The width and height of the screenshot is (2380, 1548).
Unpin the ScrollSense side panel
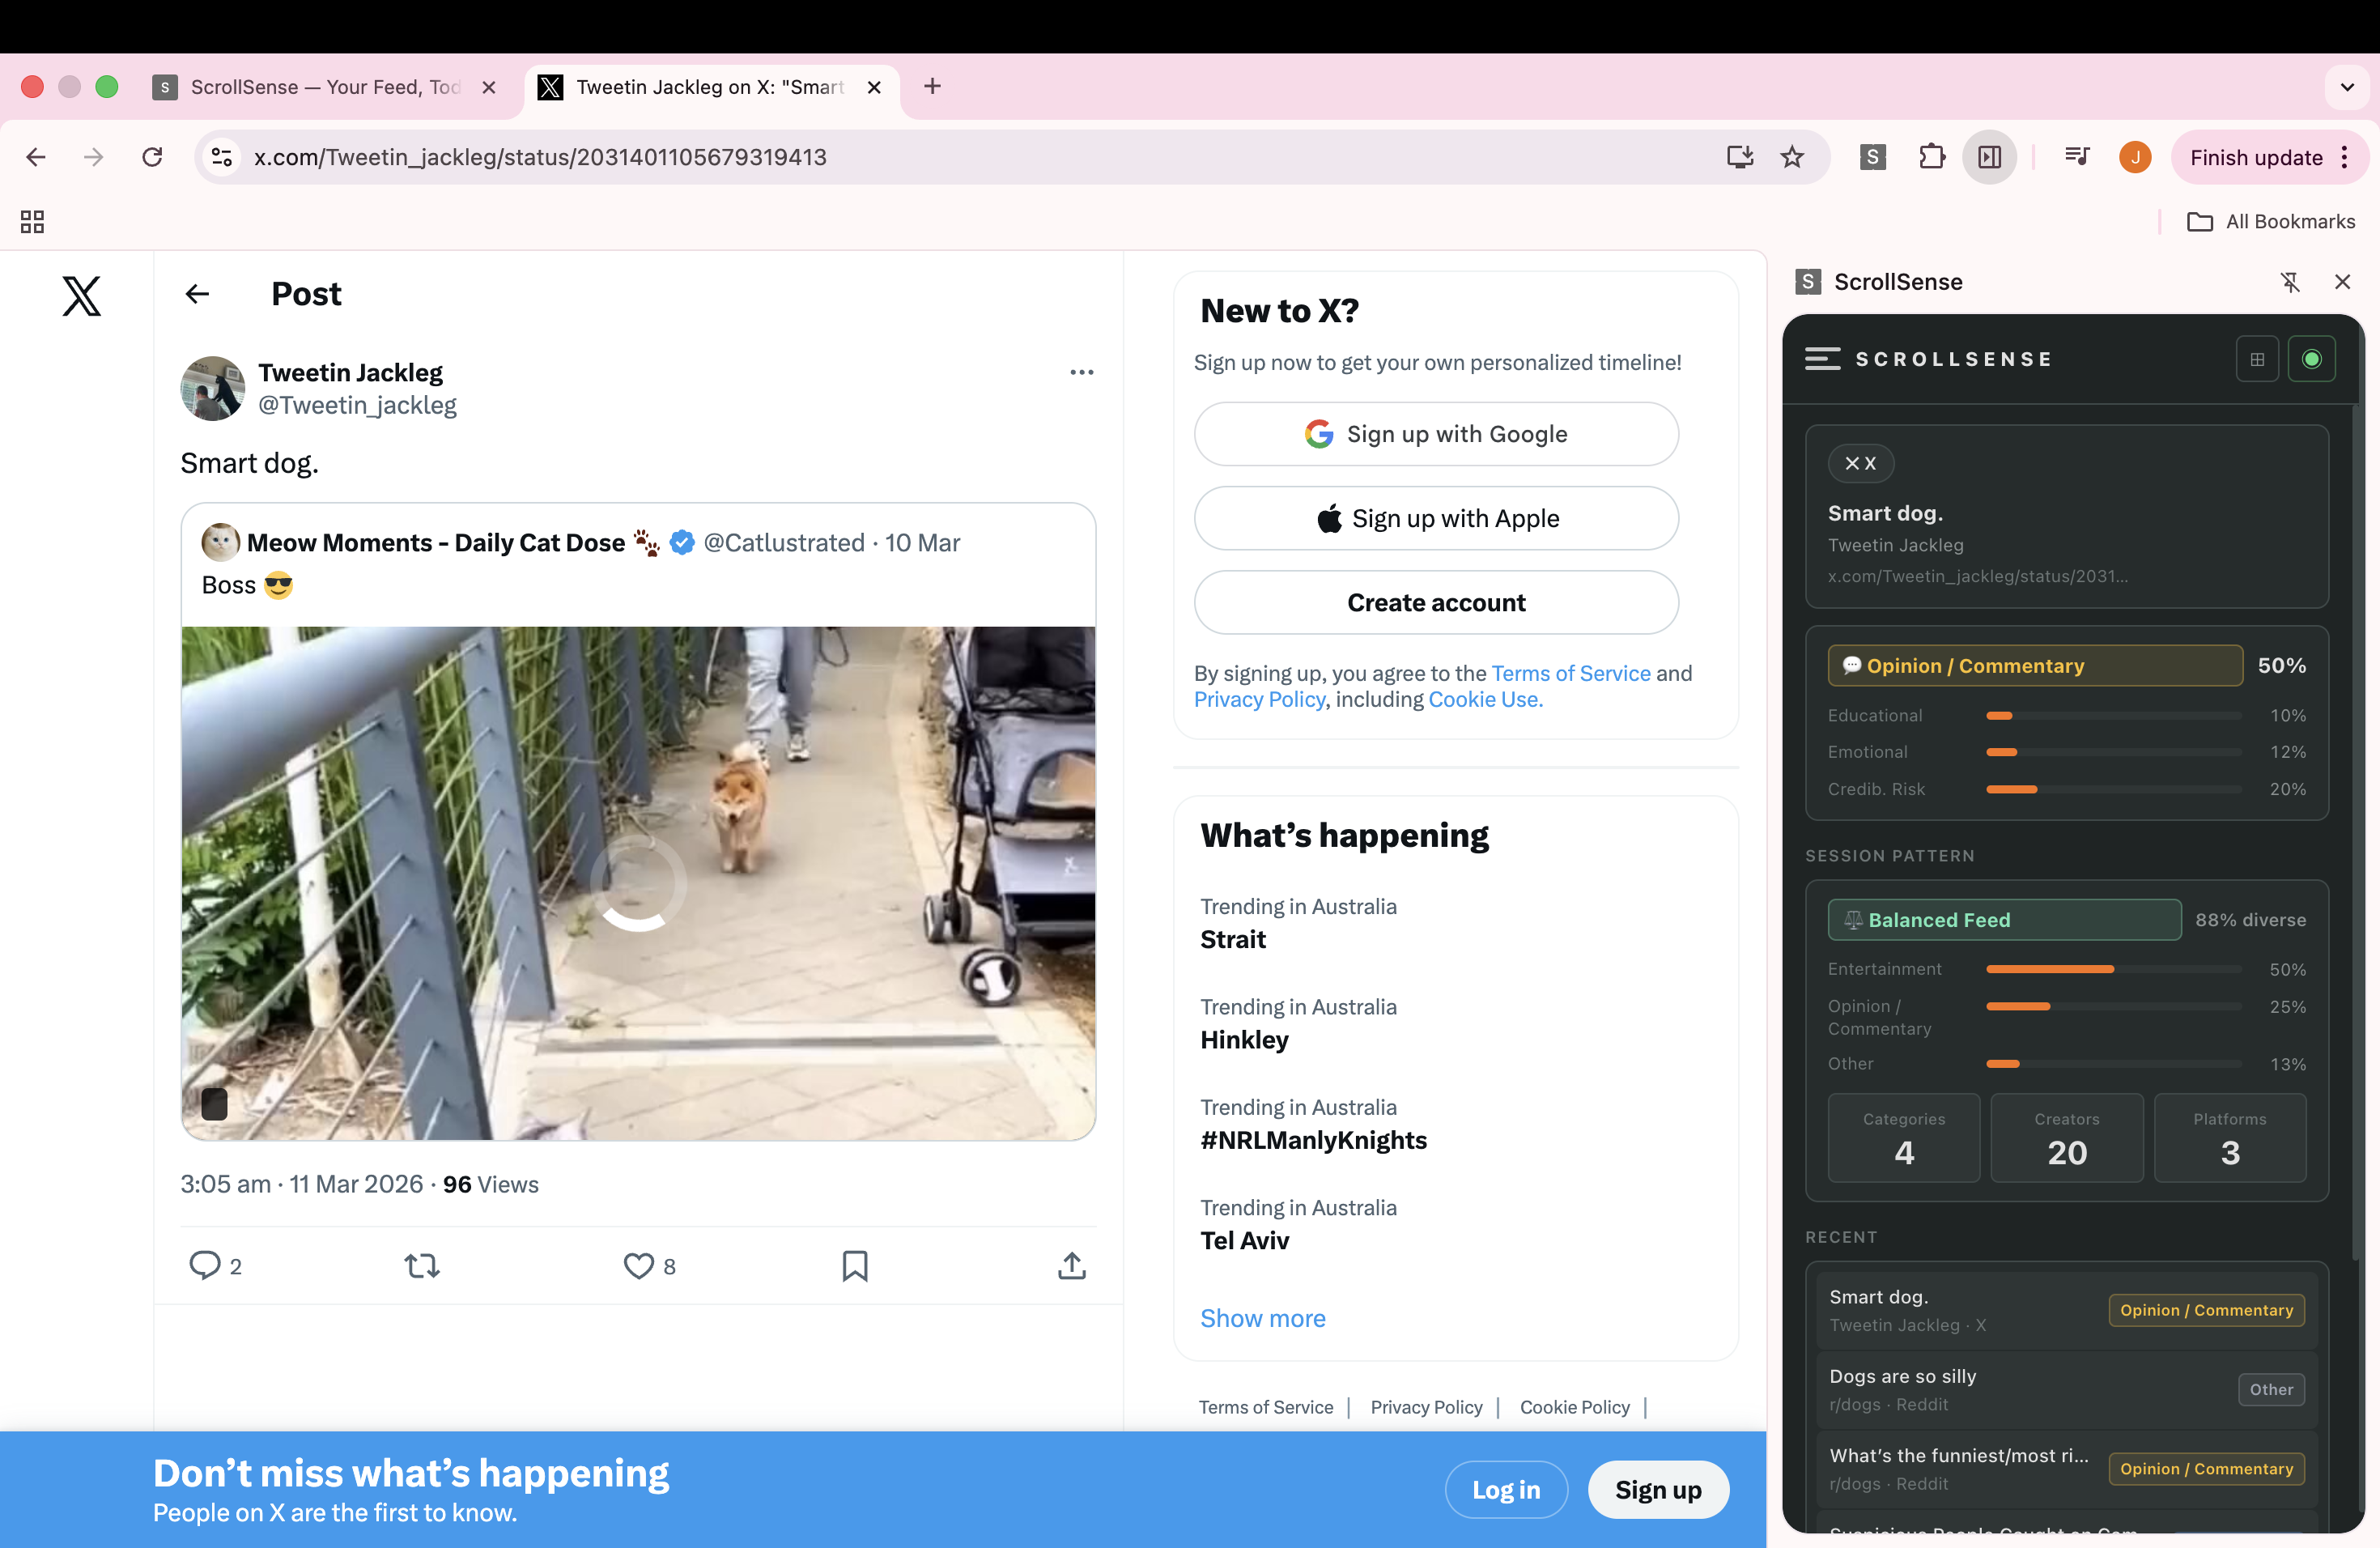2290,282
